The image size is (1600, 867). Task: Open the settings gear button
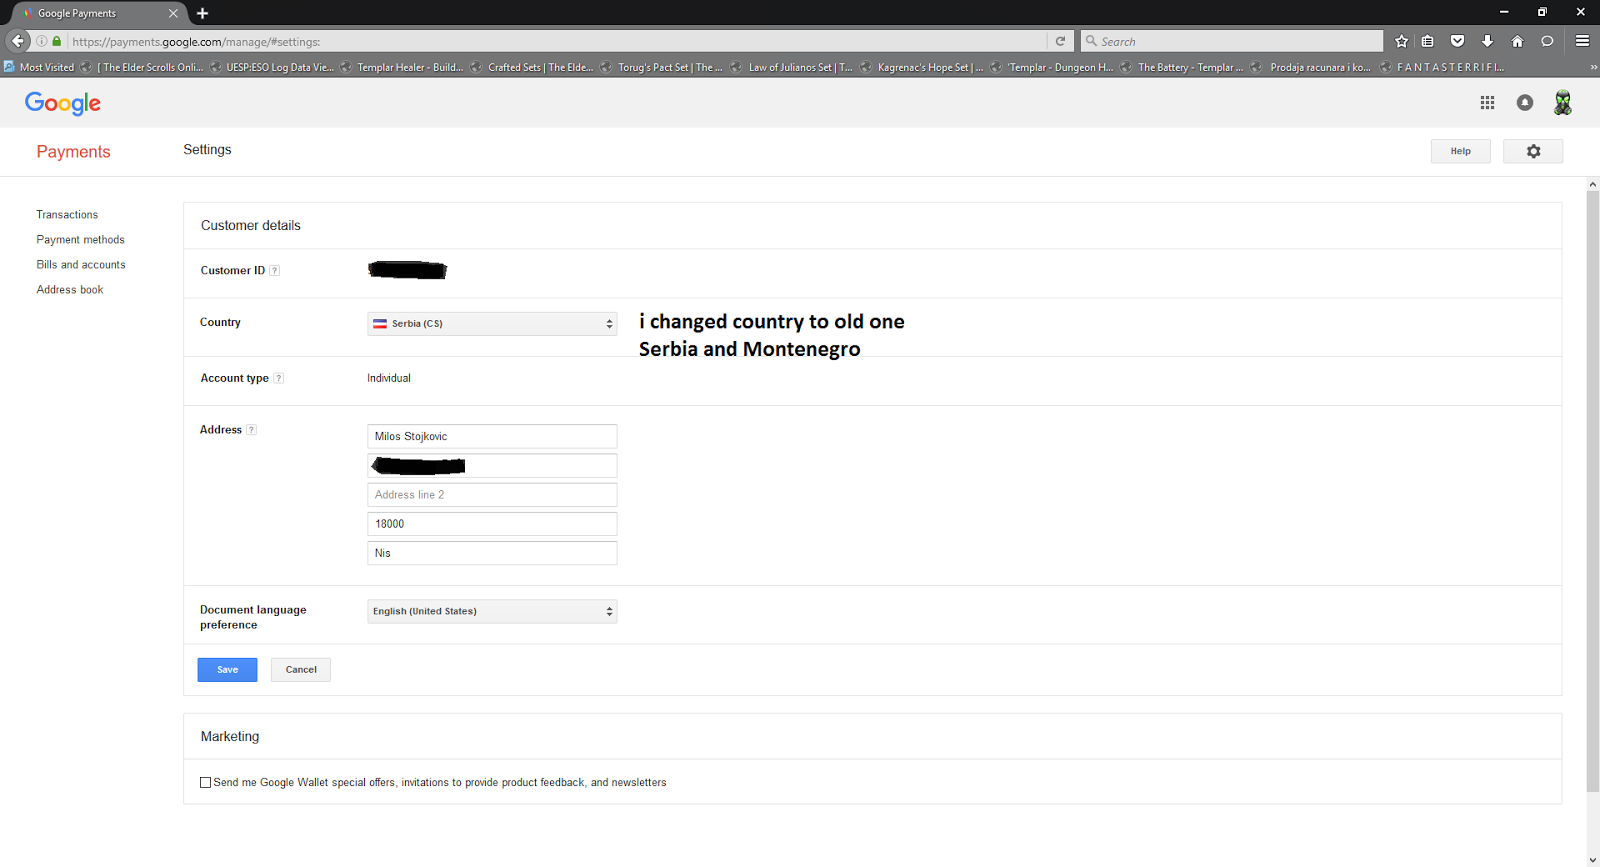pos(1533,151)
